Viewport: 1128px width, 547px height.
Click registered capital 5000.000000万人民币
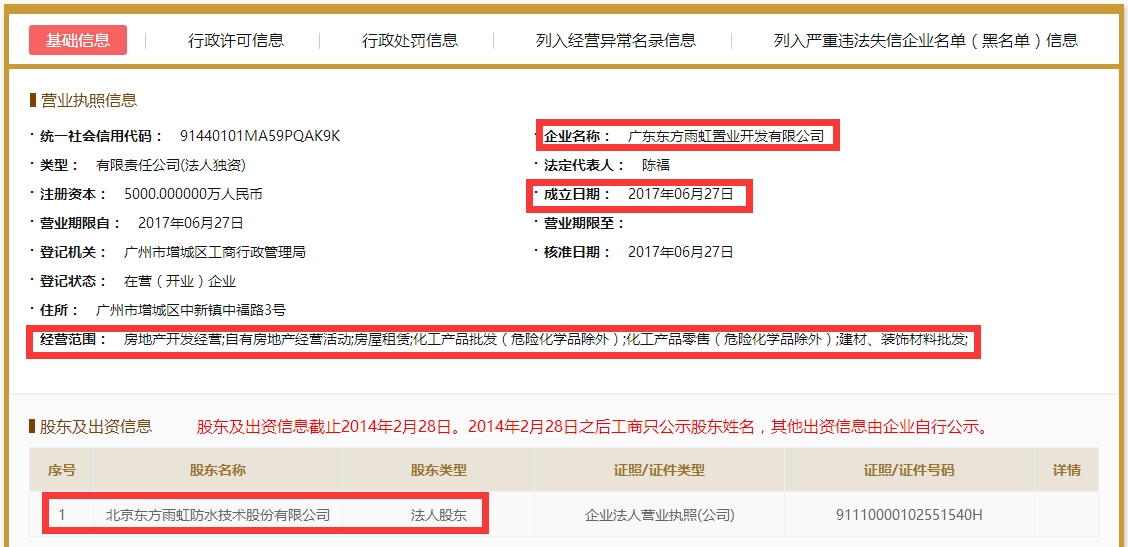[193, 194]
